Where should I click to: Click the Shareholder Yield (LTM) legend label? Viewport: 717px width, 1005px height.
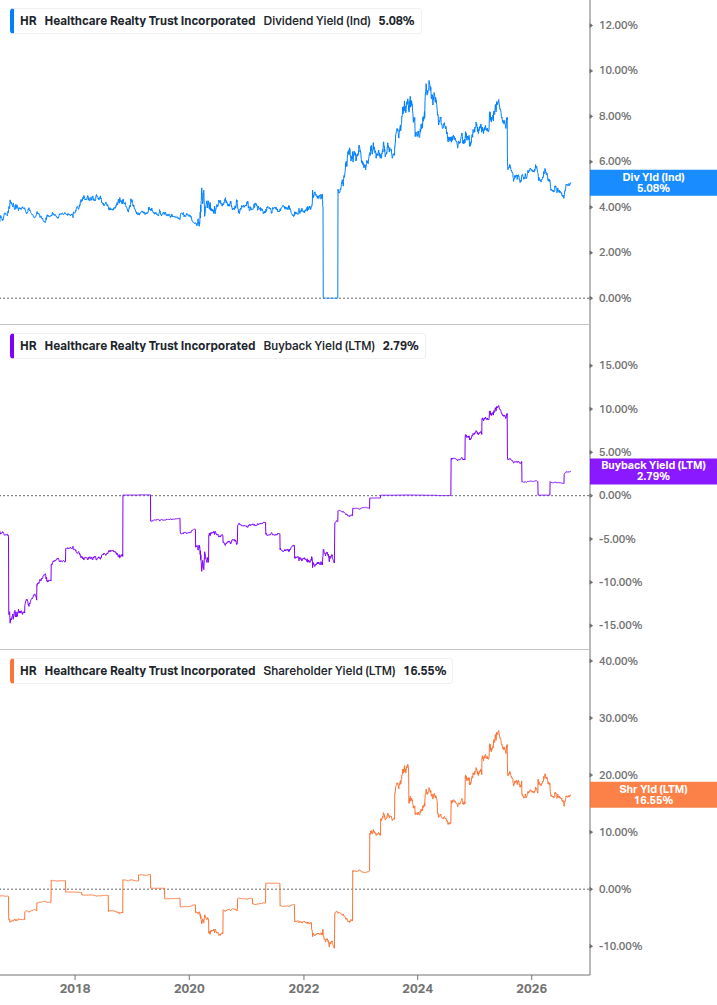329,671
